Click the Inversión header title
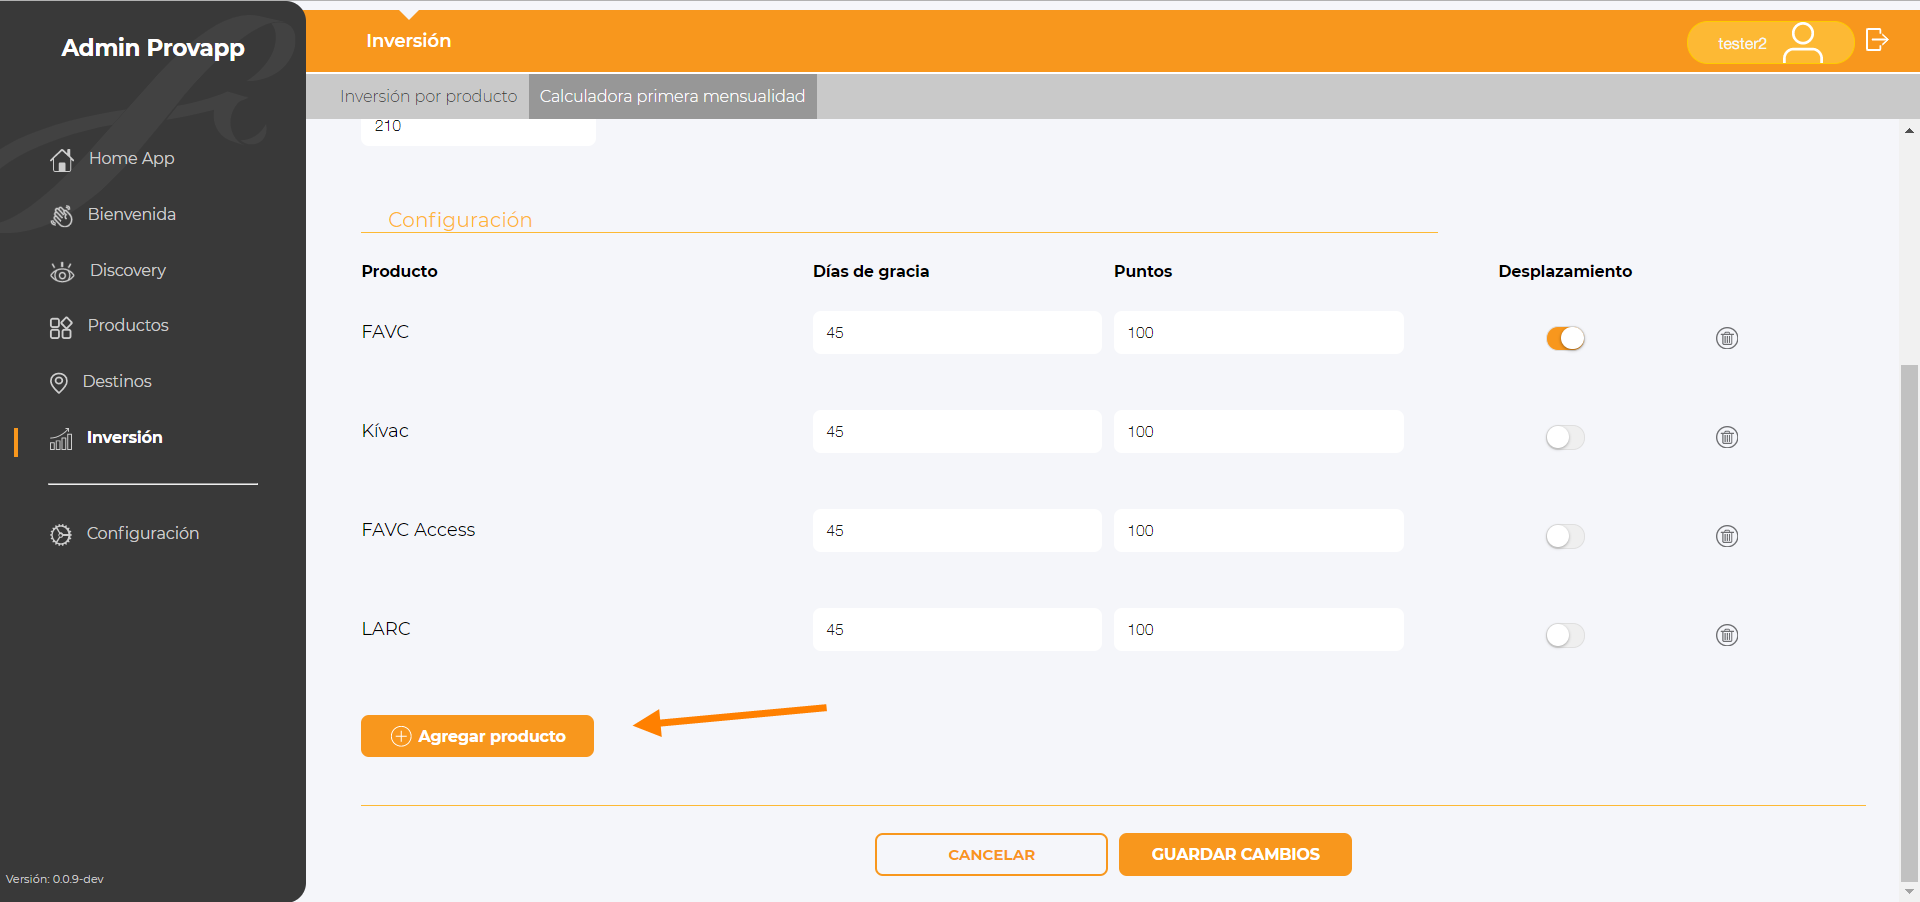 408,41
